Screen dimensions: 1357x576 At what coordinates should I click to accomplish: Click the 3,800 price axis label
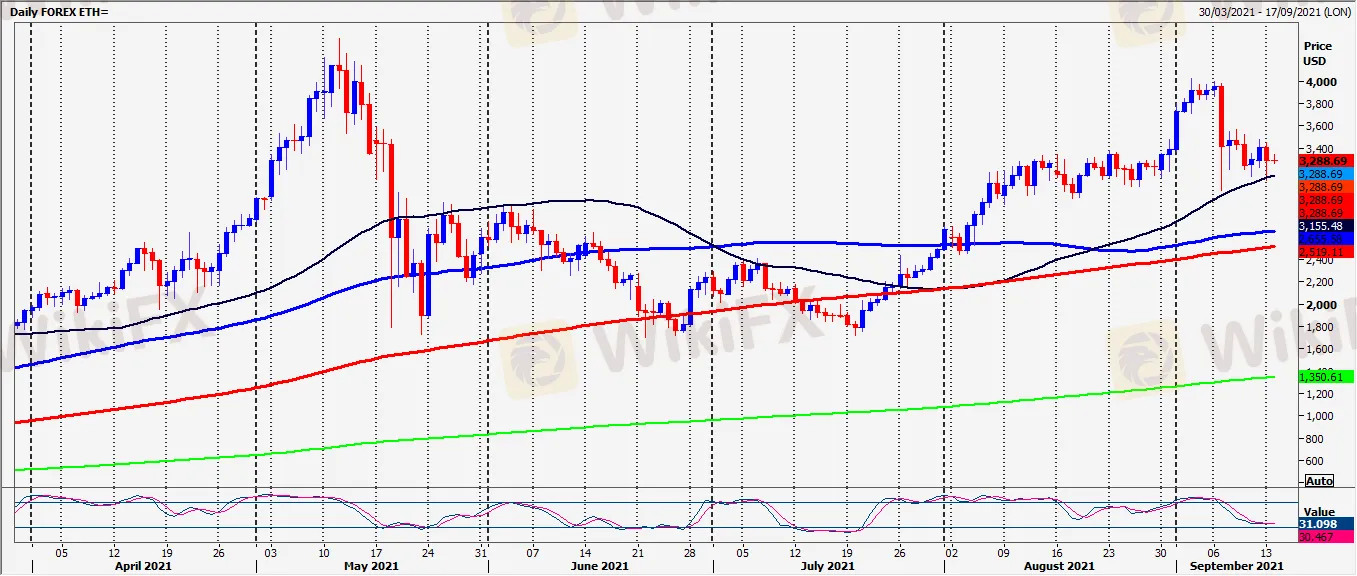point(1322,104)
